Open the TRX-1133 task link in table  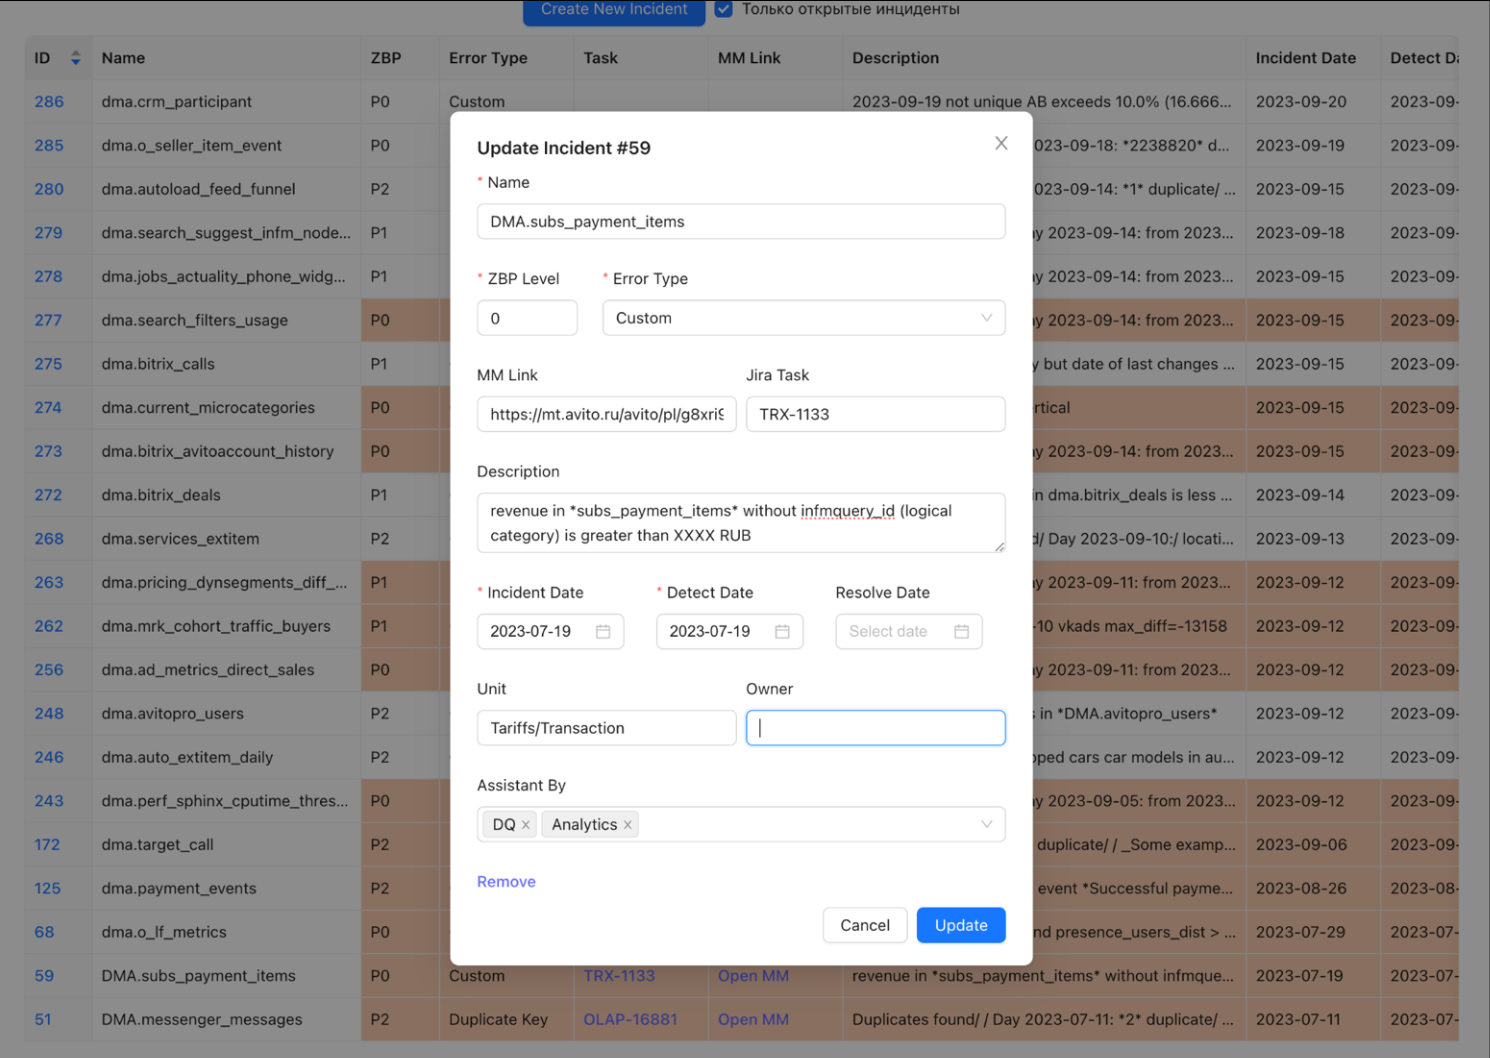[x=619, y=976]
